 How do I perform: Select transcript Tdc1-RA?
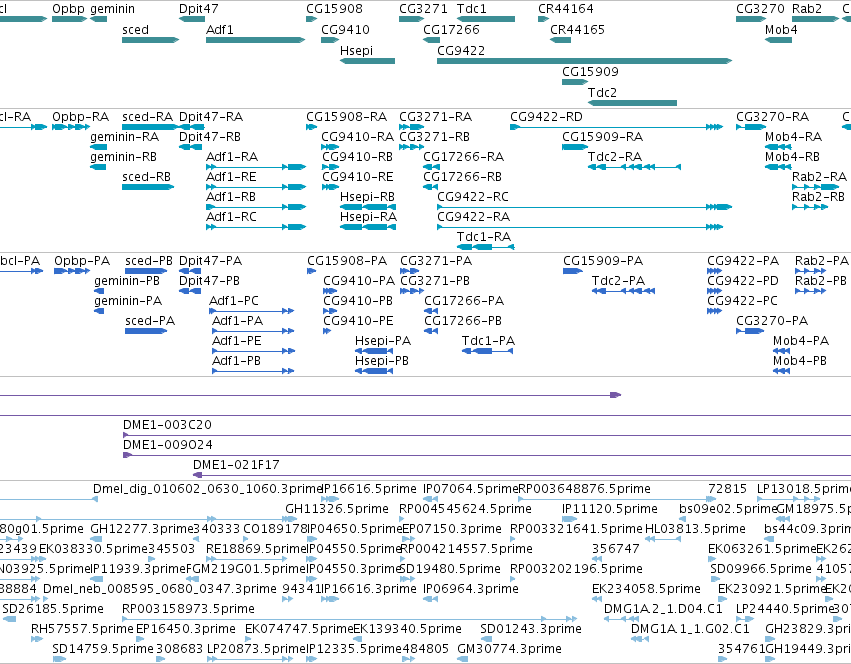[485, 247]
